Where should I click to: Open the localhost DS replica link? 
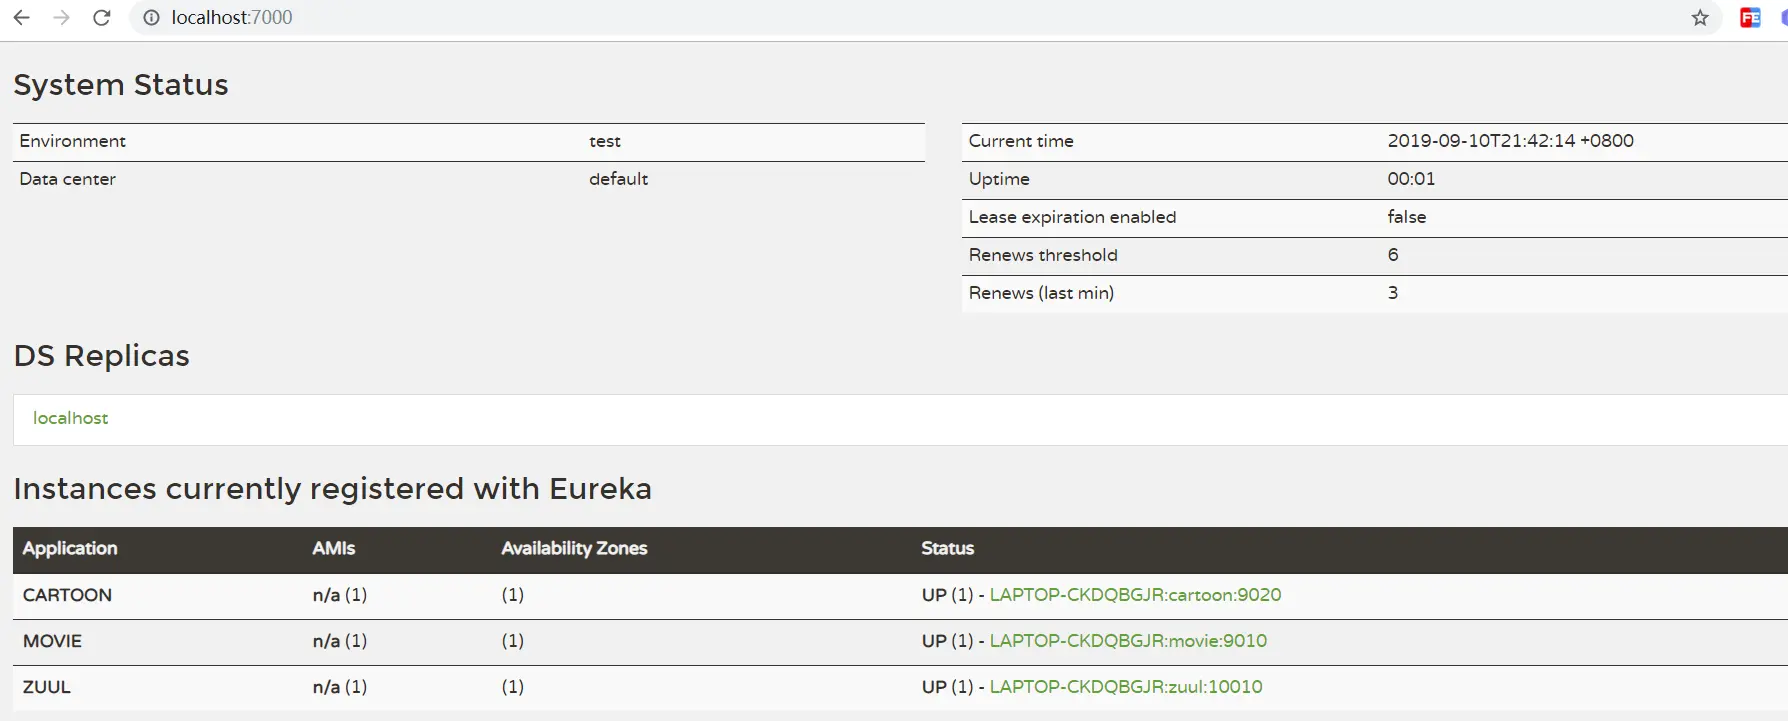[70, 418]
